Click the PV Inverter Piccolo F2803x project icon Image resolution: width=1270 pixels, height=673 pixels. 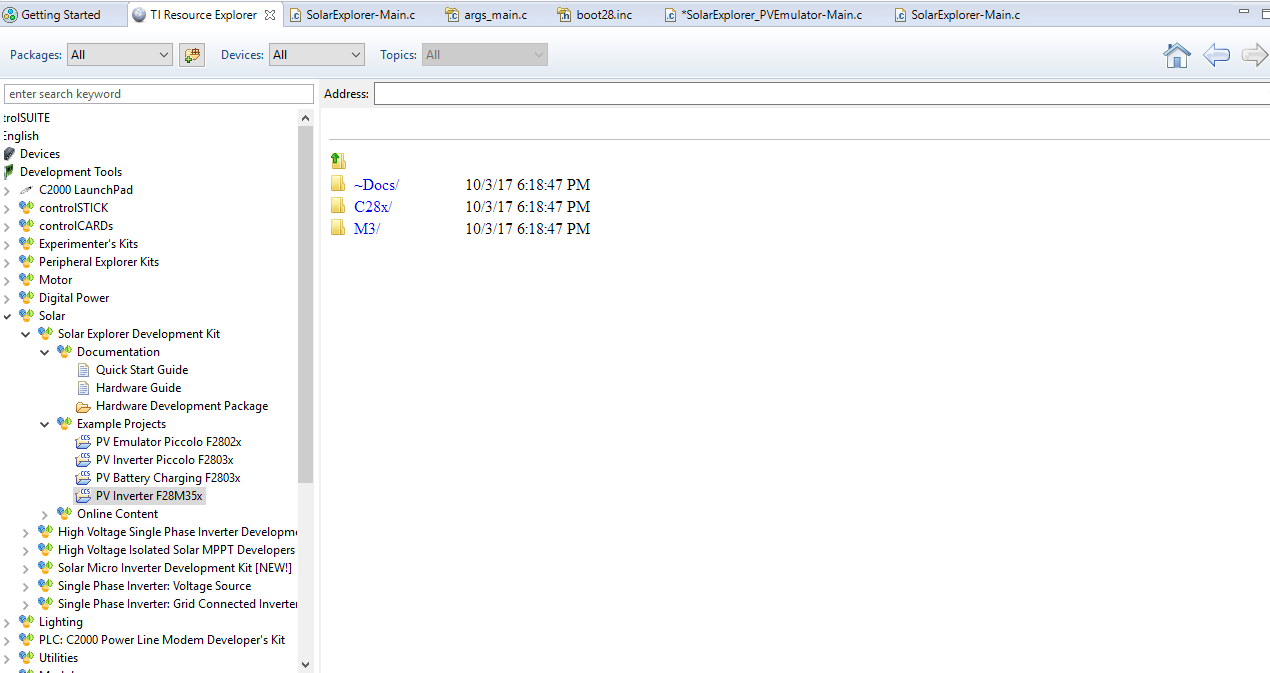pyautogui.click(x=84, y=460)
